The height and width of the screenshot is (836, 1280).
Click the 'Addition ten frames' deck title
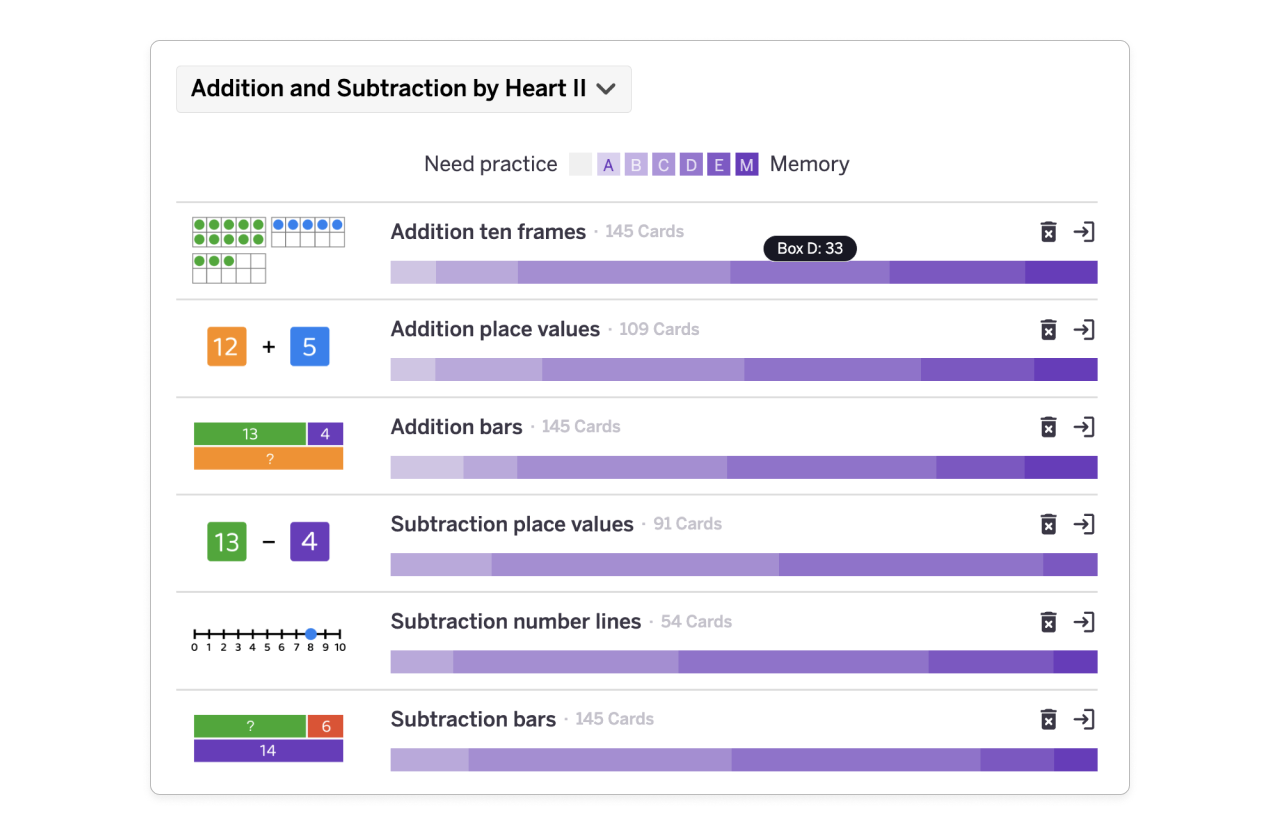(488, 231)
